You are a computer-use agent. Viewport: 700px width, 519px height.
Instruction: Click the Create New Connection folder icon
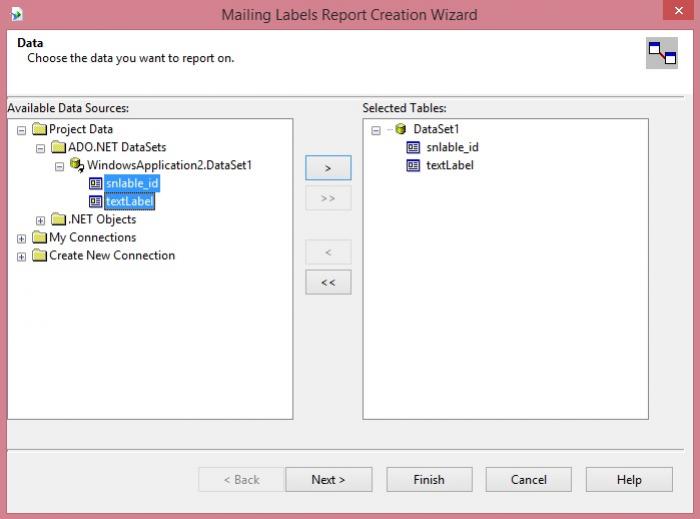pos(39,255)
